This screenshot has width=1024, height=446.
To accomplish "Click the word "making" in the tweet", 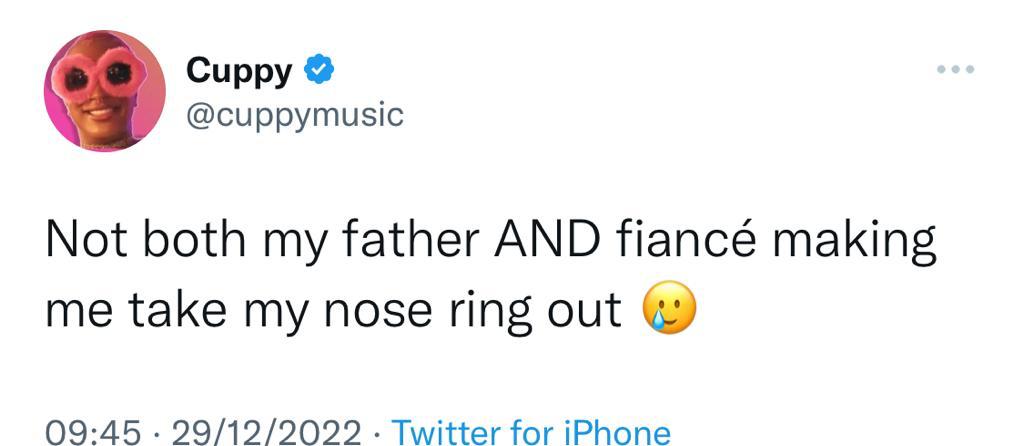I will (856, 243).
